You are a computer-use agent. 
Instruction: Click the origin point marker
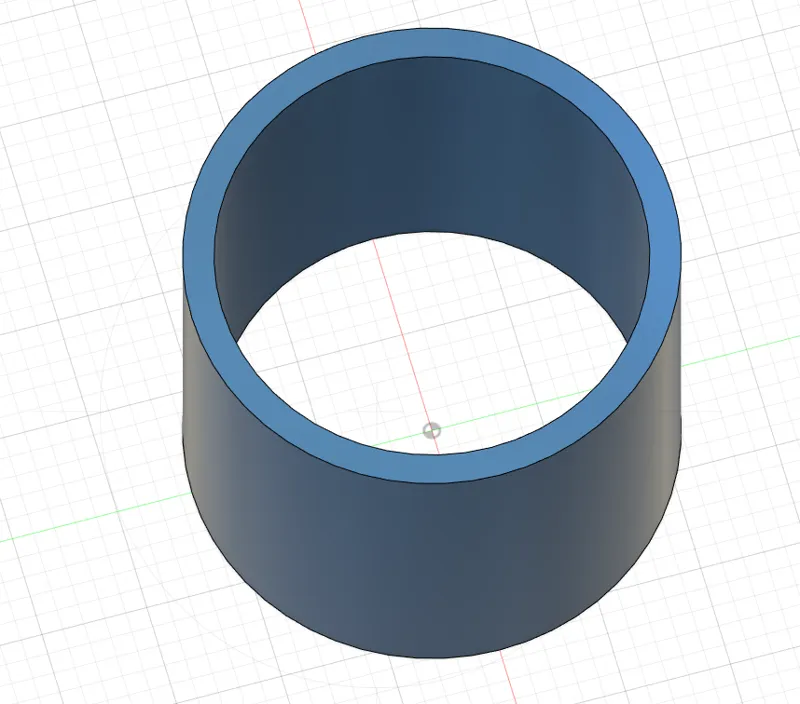(x=432, y=431)
